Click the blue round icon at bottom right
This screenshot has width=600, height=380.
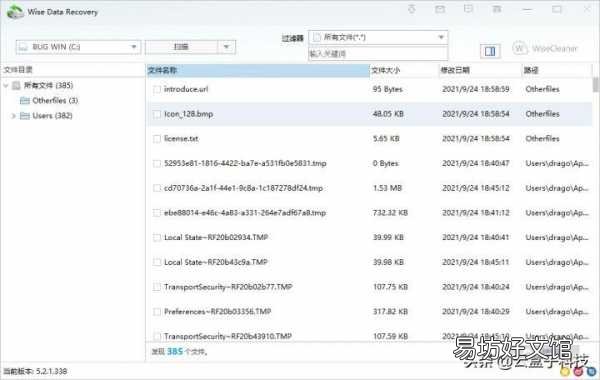tap(592, 371)
